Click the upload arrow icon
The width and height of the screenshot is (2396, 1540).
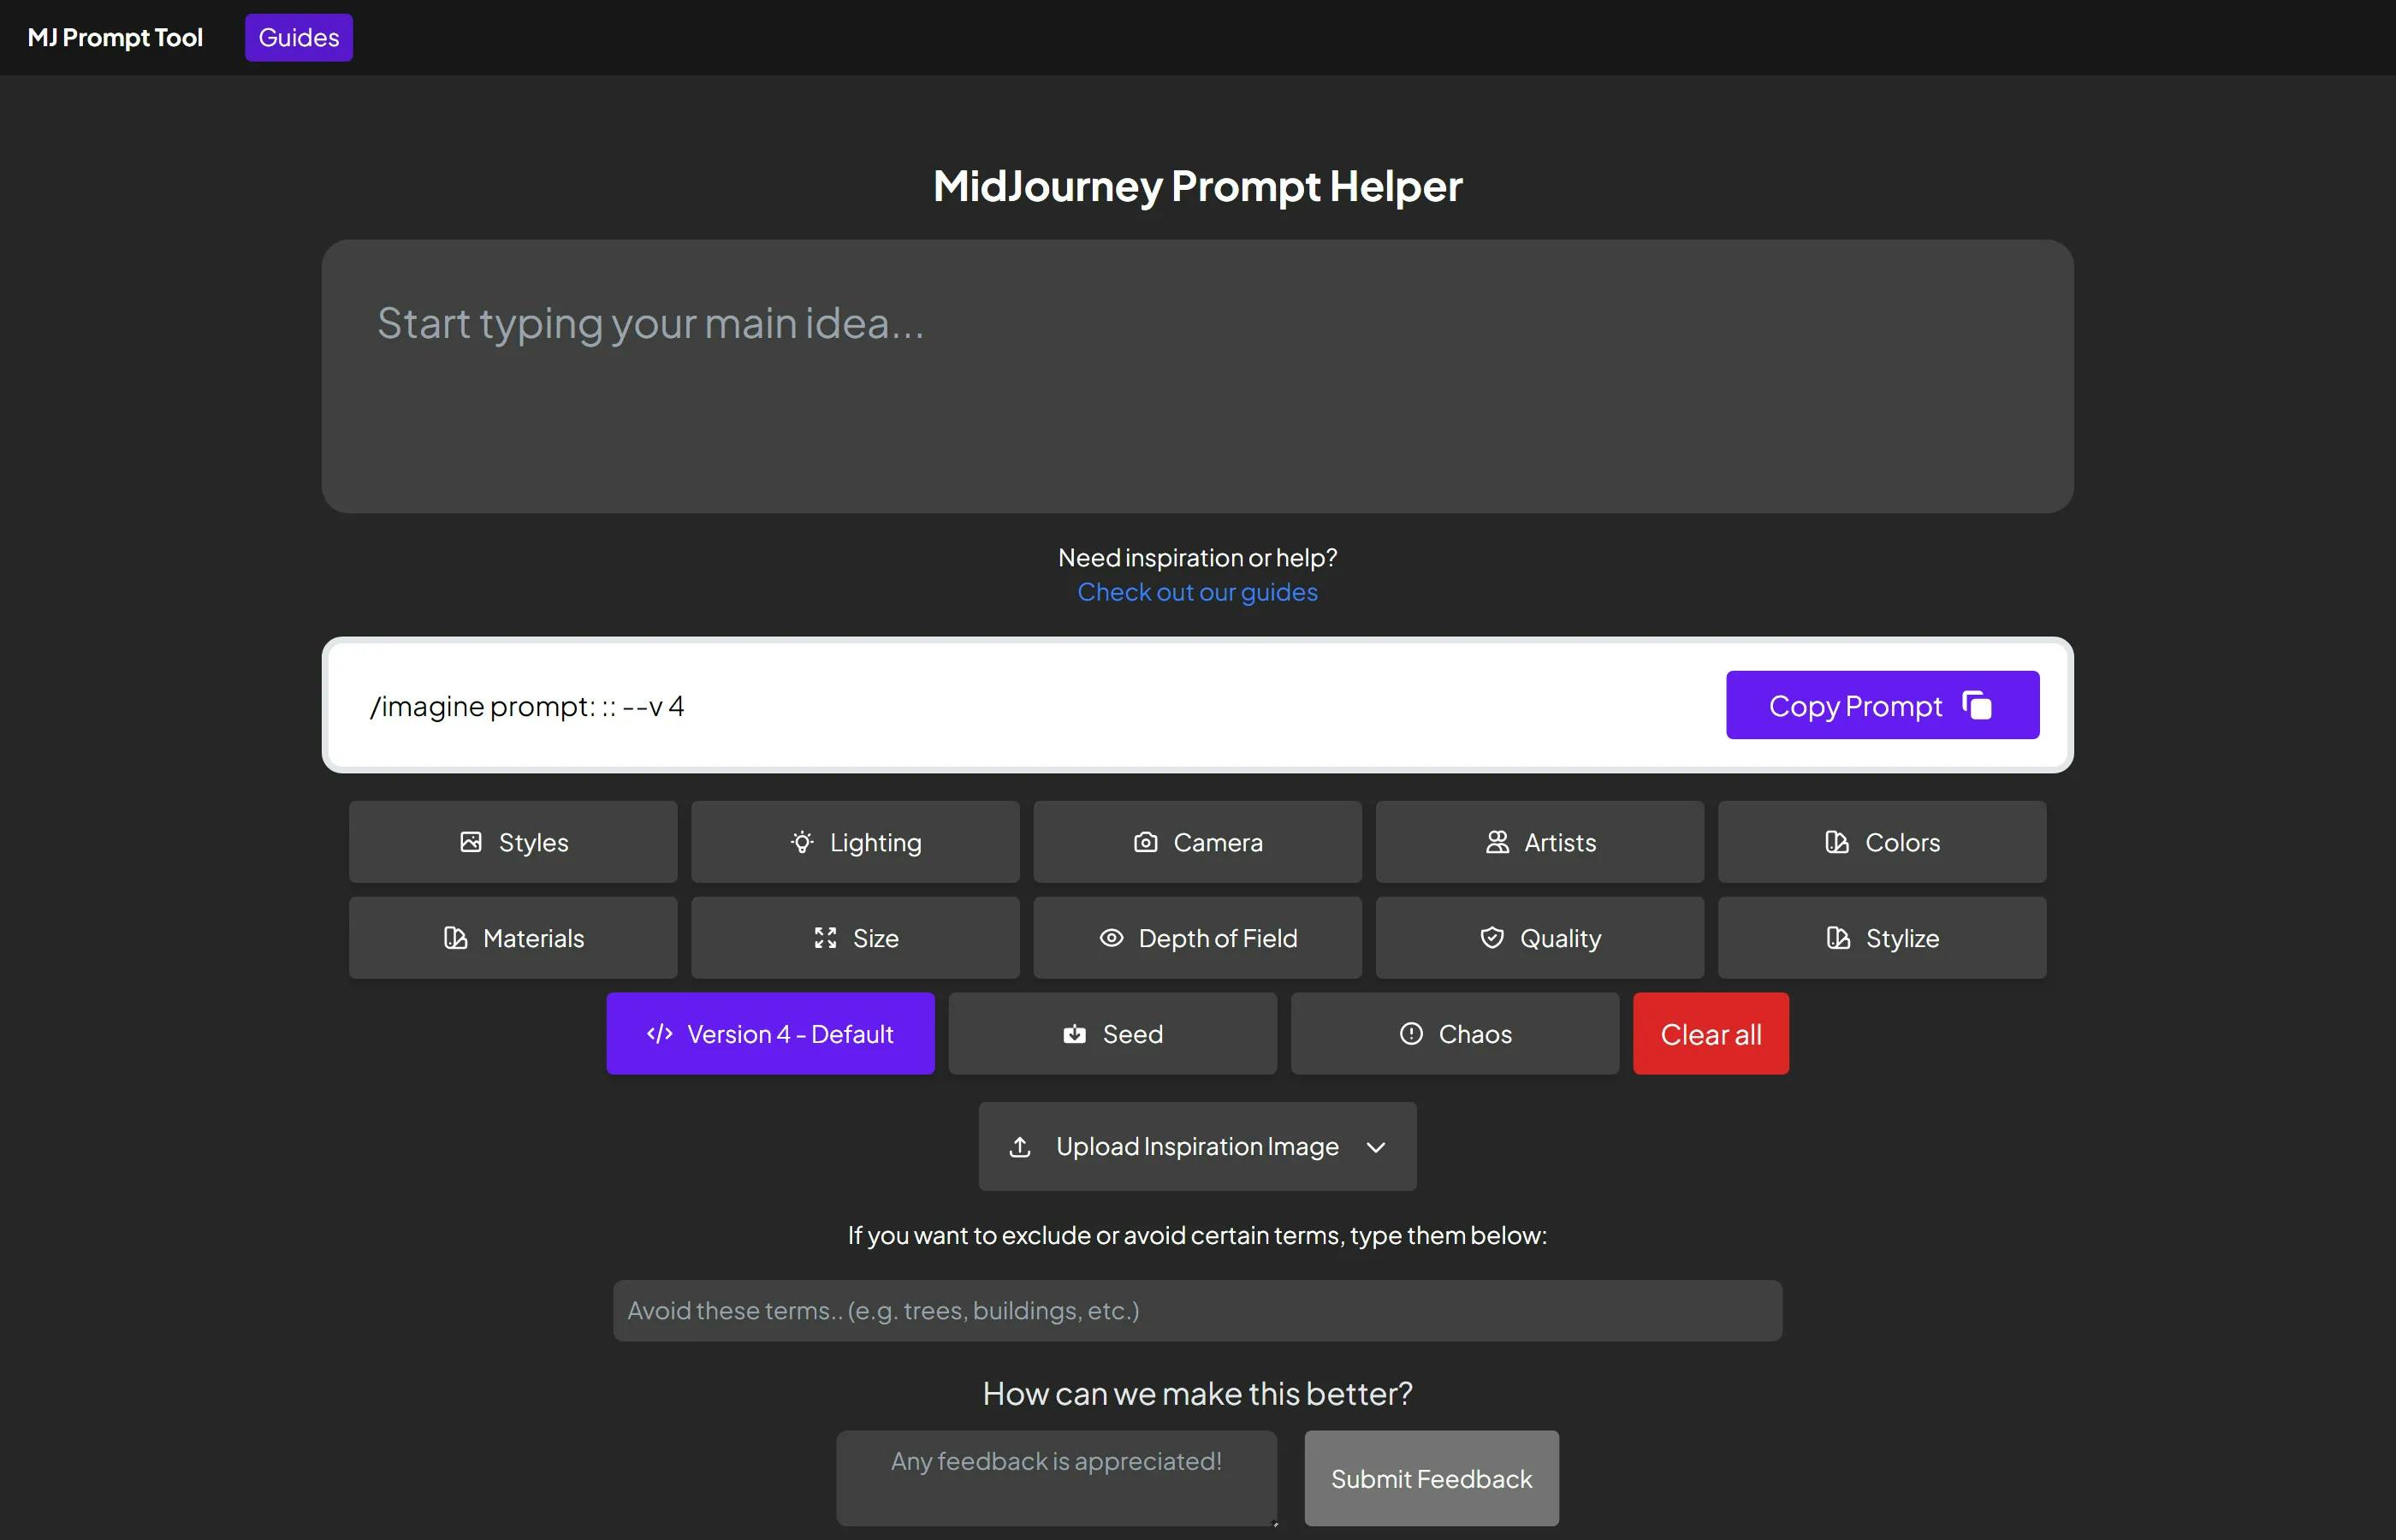point(1020,1147)
